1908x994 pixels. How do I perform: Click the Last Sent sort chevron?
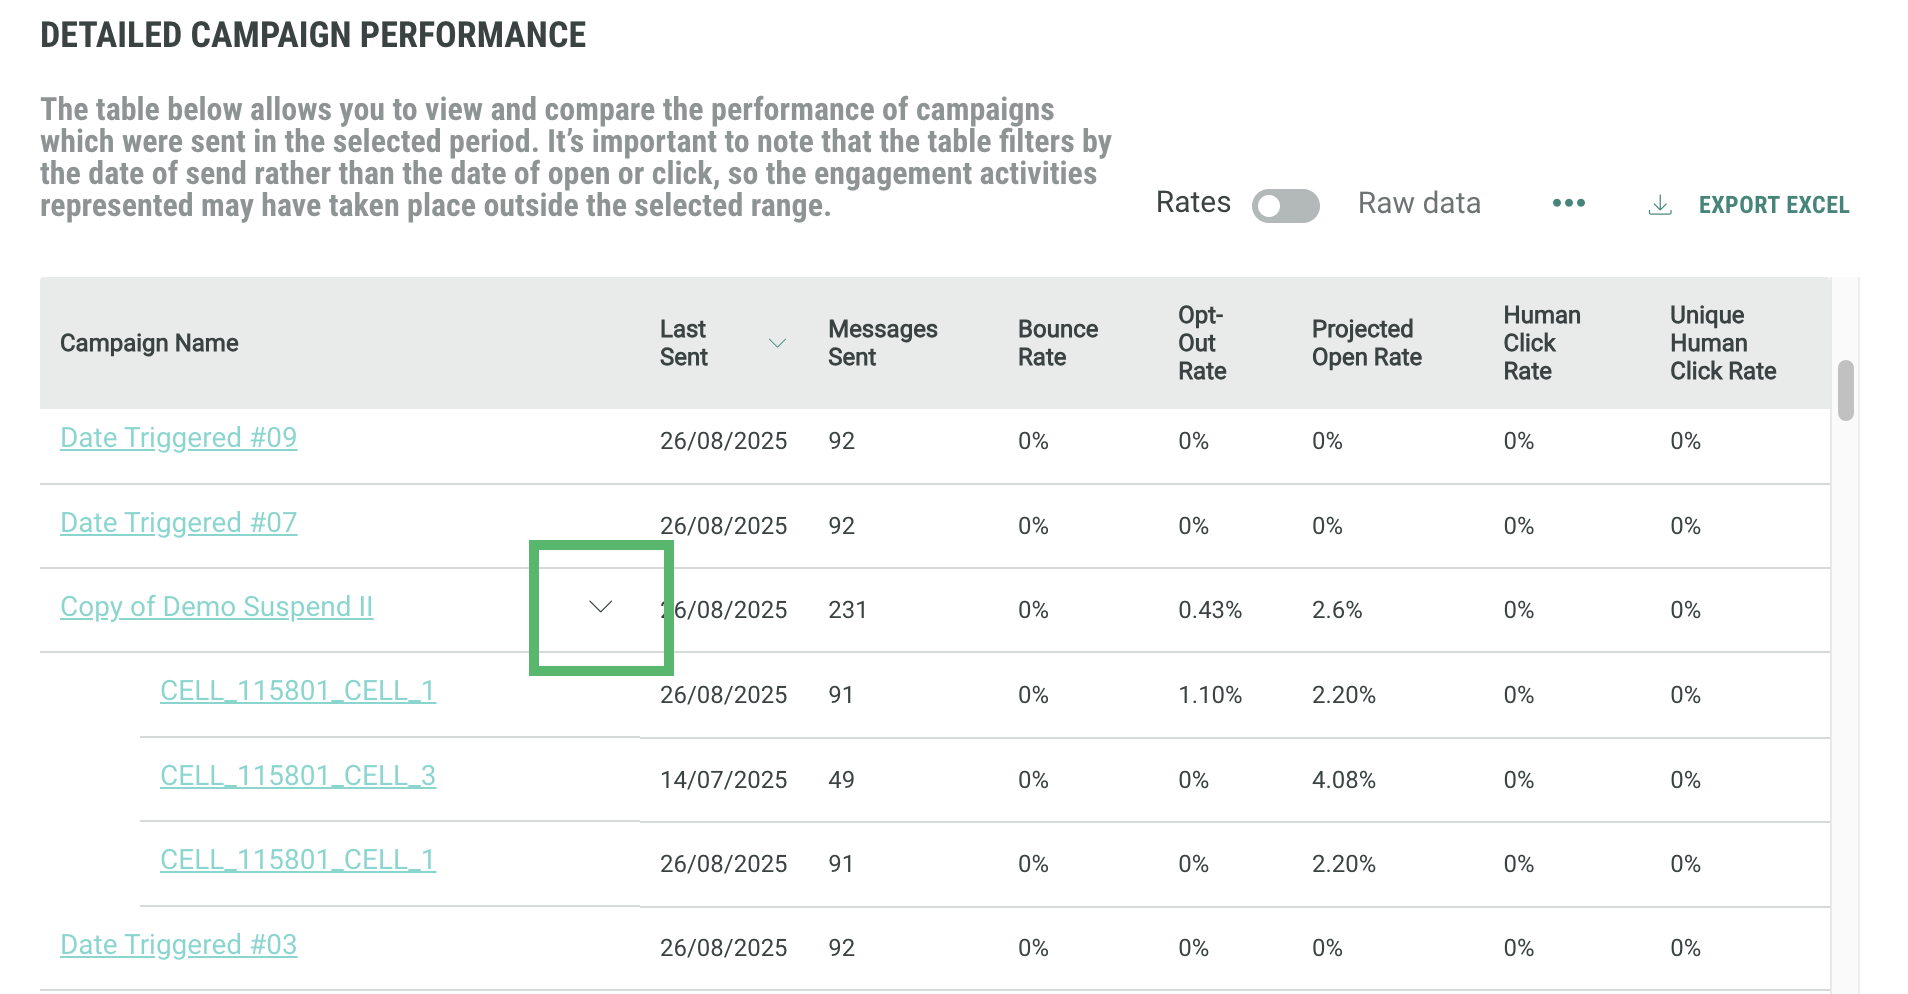[x=776, y=343]
